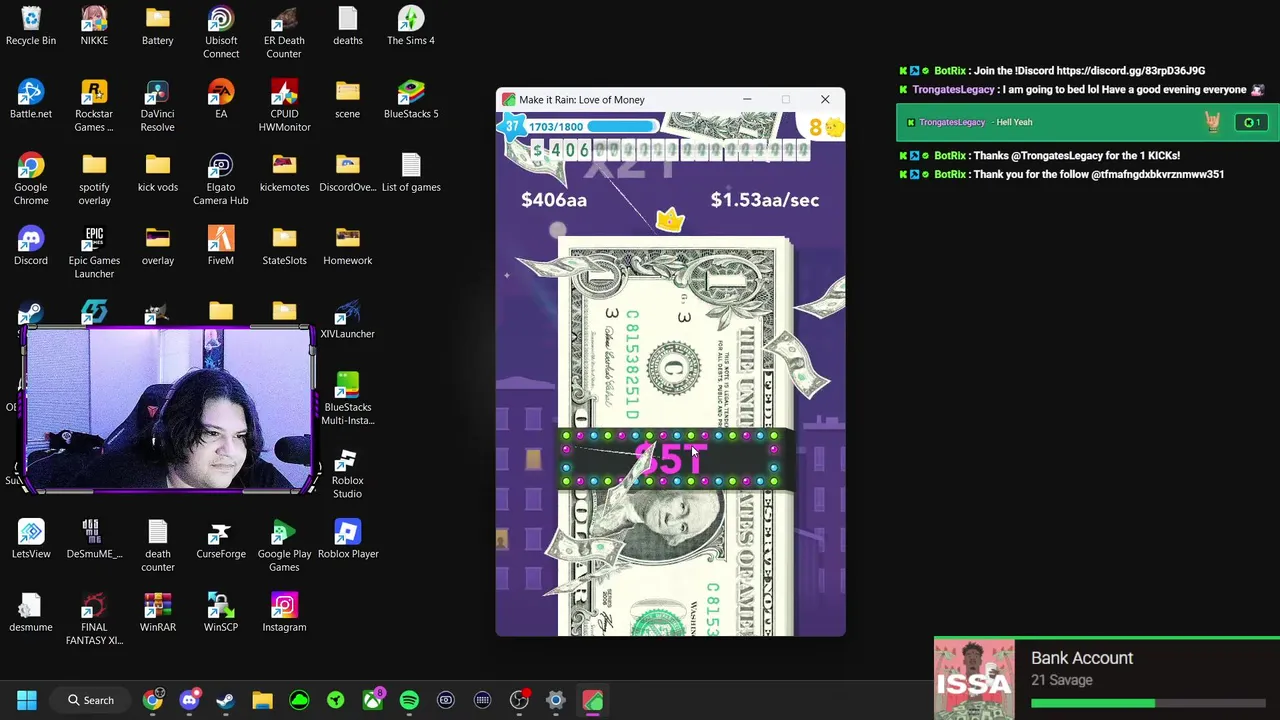Viewport: 1280px width, 720px height.
Task: Open File Explorer from the taskbar
Action: pyautogui.click(x=262, y=700)
